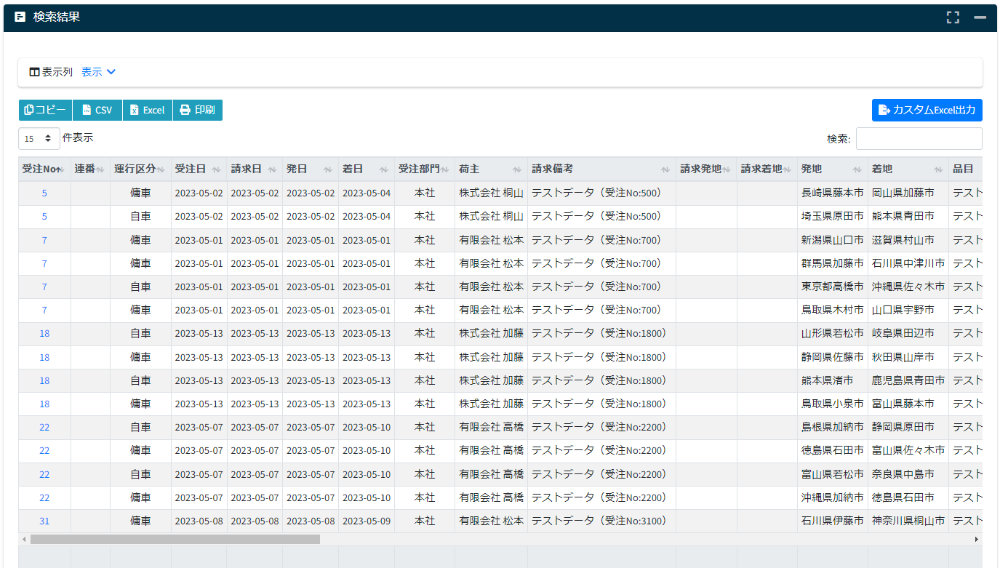
Task: Click the コピー (copy) button
Action: click(45, 110)
